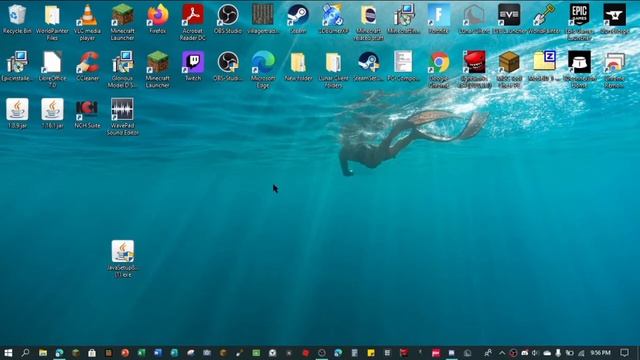
Task: Launch the EVE Launcher shortcut
Action: tap(509, 20)
